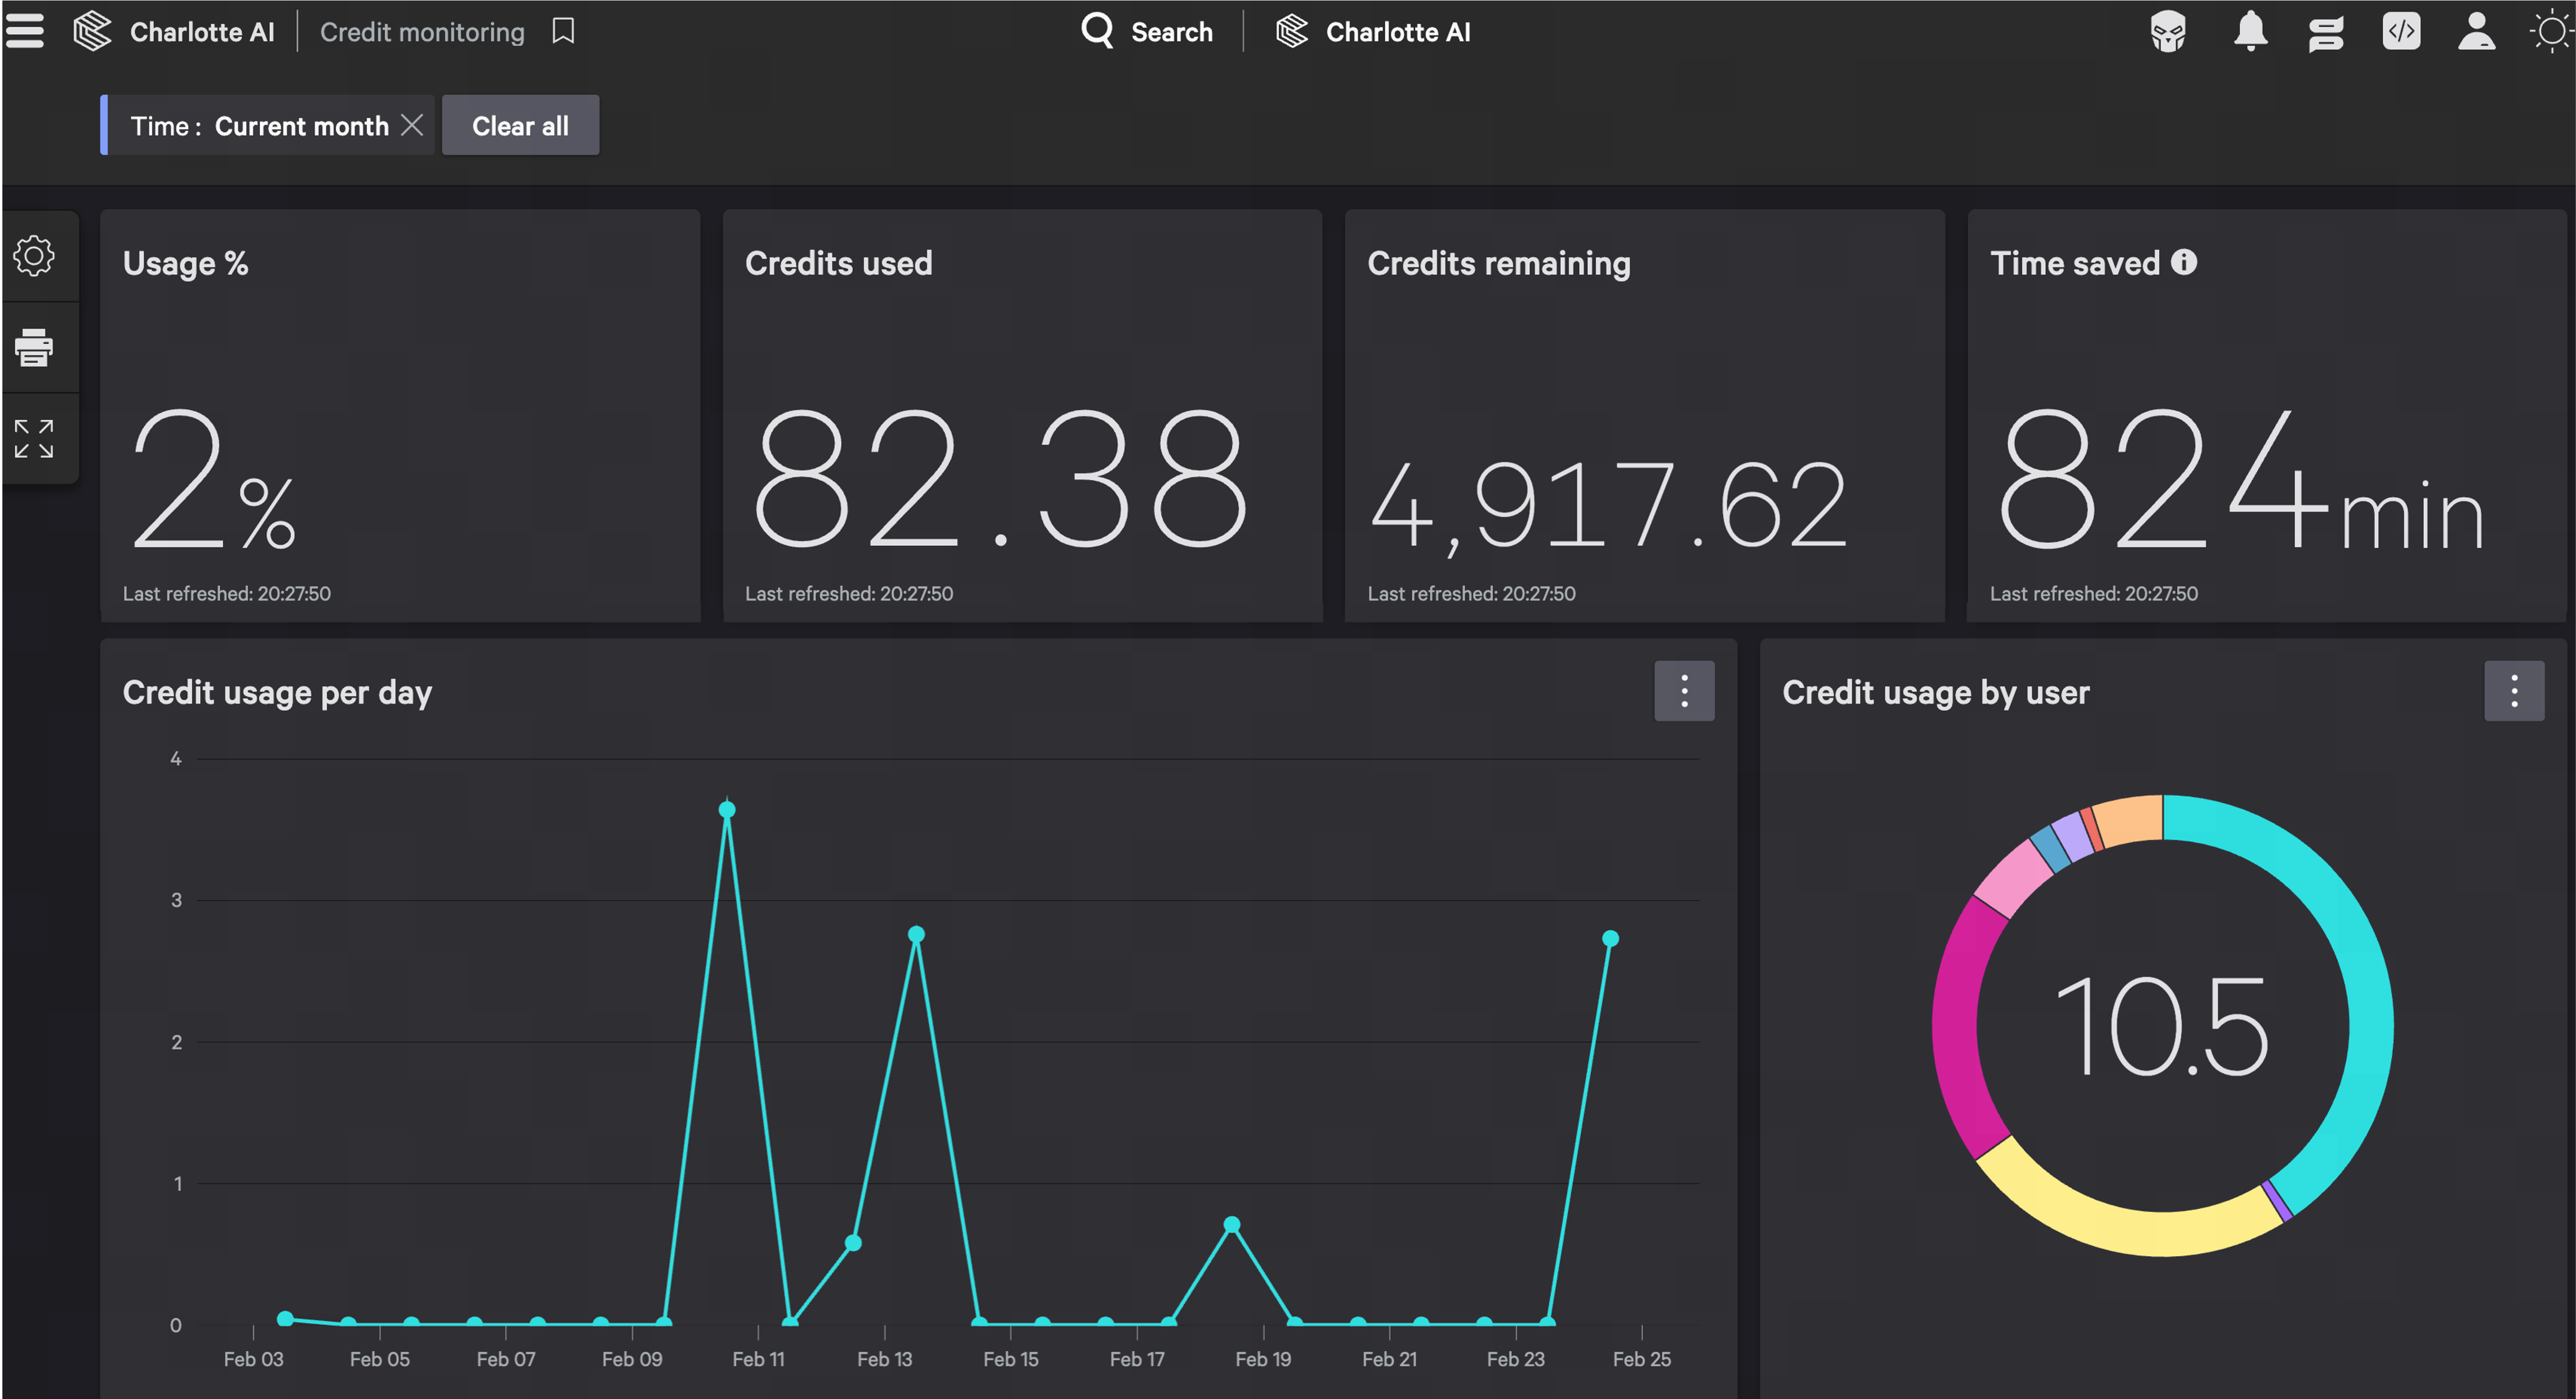Open the falcon mascot icon menu
Screen dimensions: 2576x1399
(x=2168, y=31)
